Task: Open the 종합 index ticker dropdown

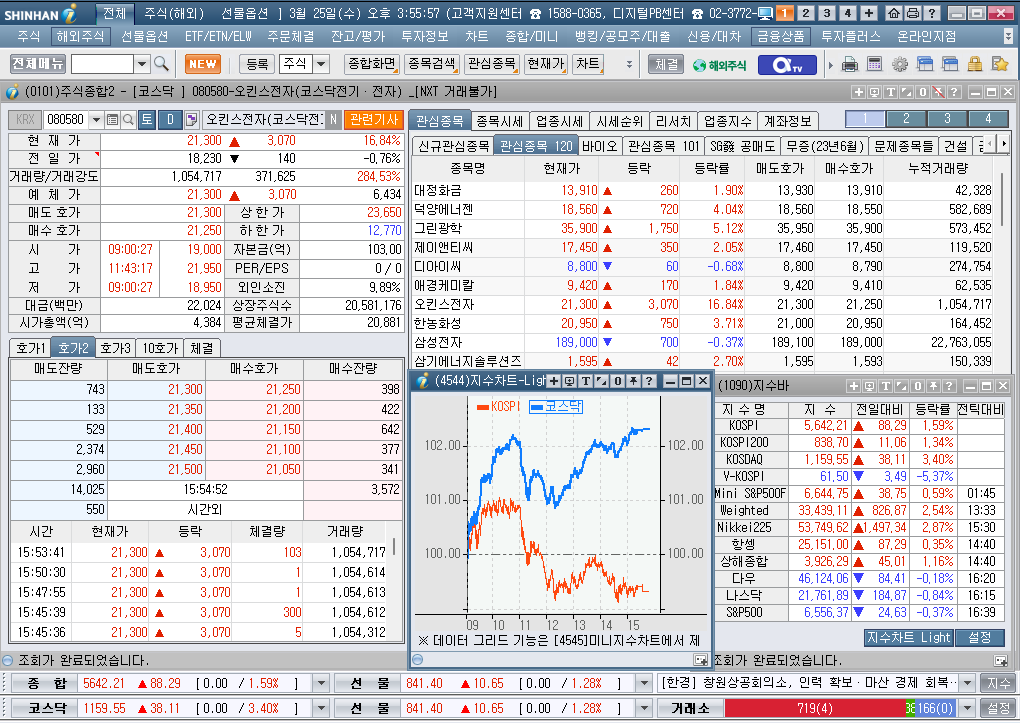Action: pyautogui.click(x=320, y=683)
